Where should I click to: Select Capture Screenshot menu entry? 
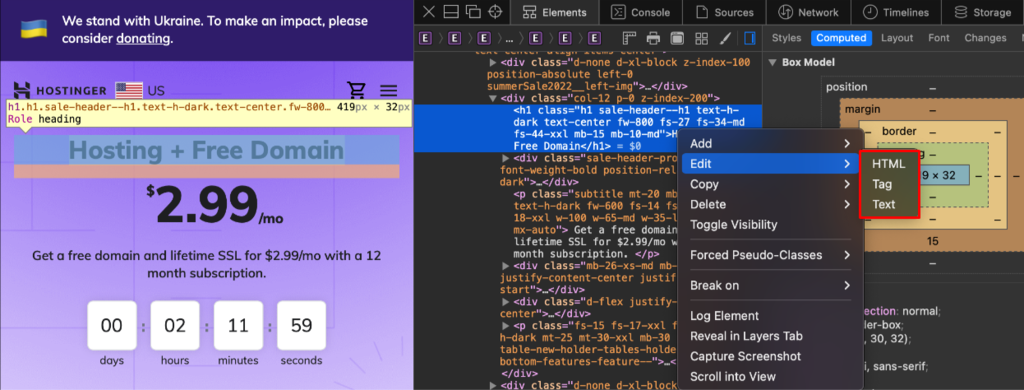745,356
